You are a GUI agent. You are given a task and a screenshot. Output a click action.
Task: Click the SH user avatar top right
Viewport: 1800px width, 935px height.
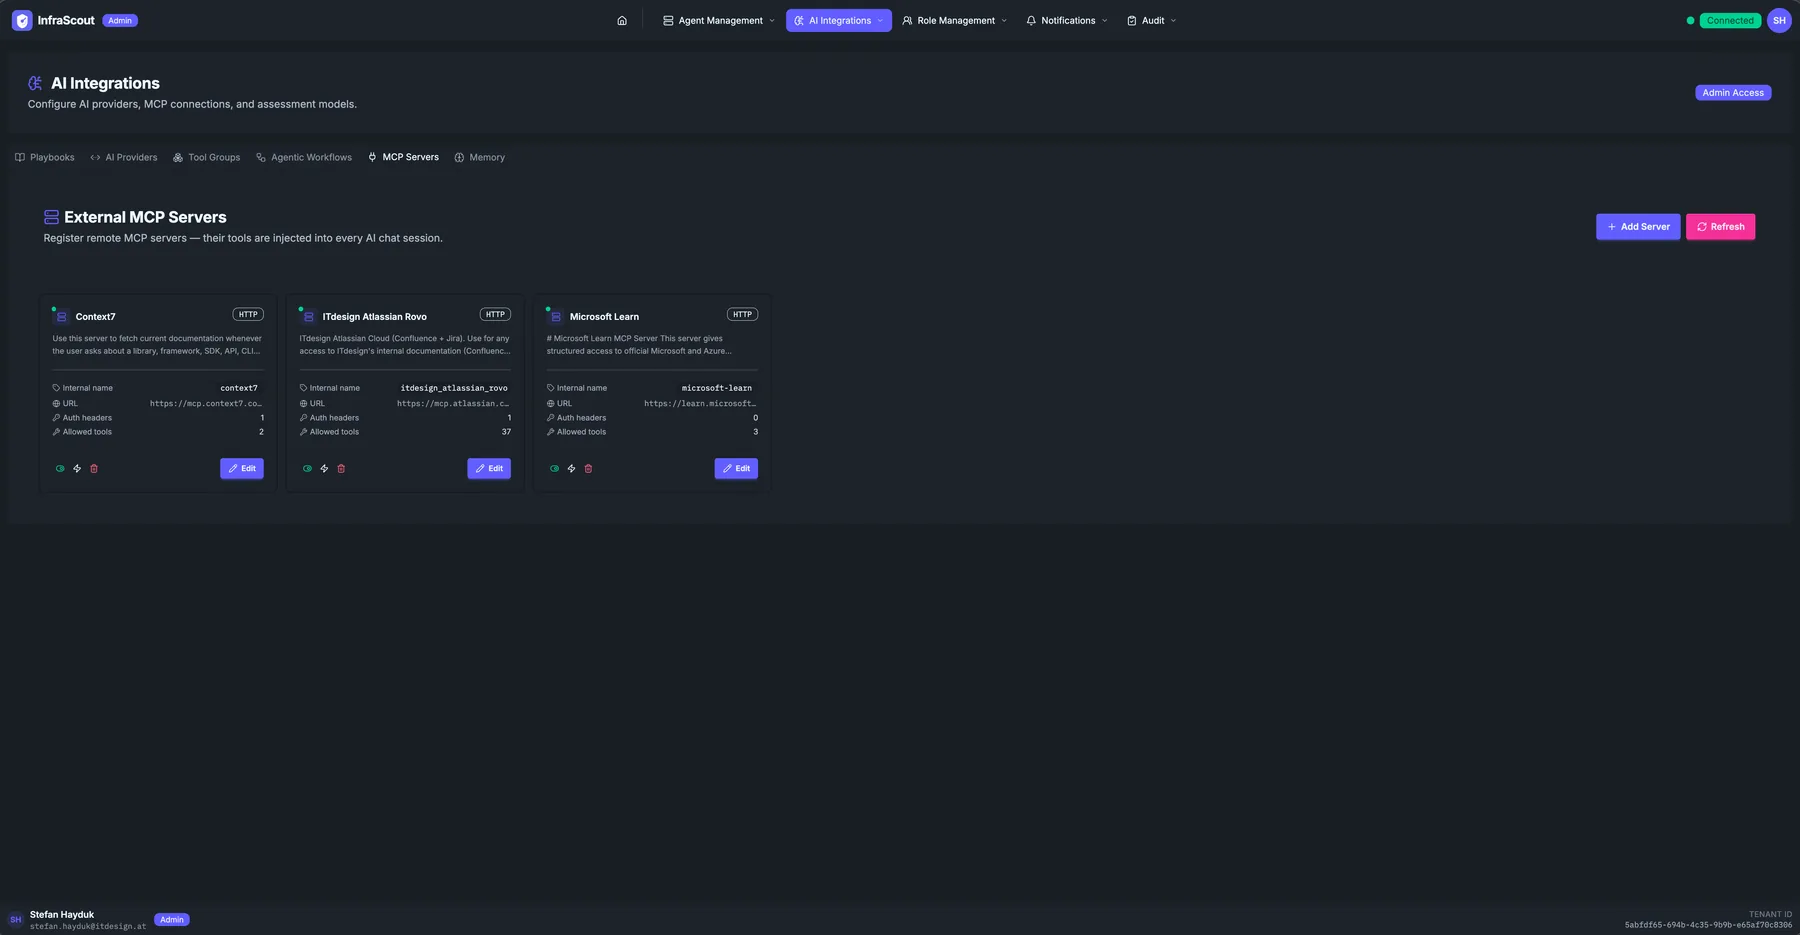coord(1779,20)
